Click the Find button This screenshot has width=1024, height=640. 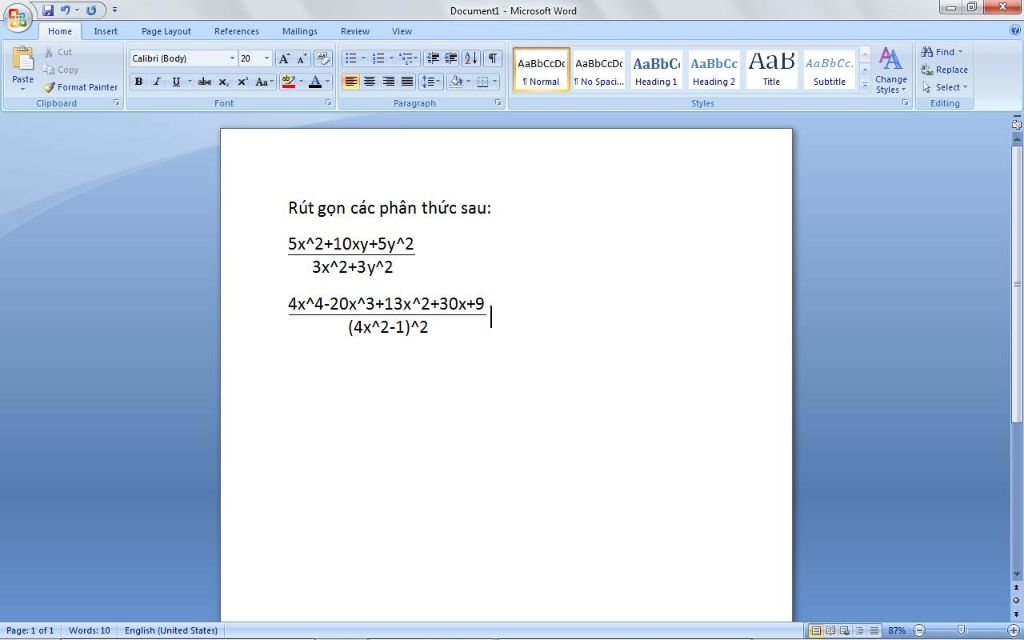[x=942, y=52]
